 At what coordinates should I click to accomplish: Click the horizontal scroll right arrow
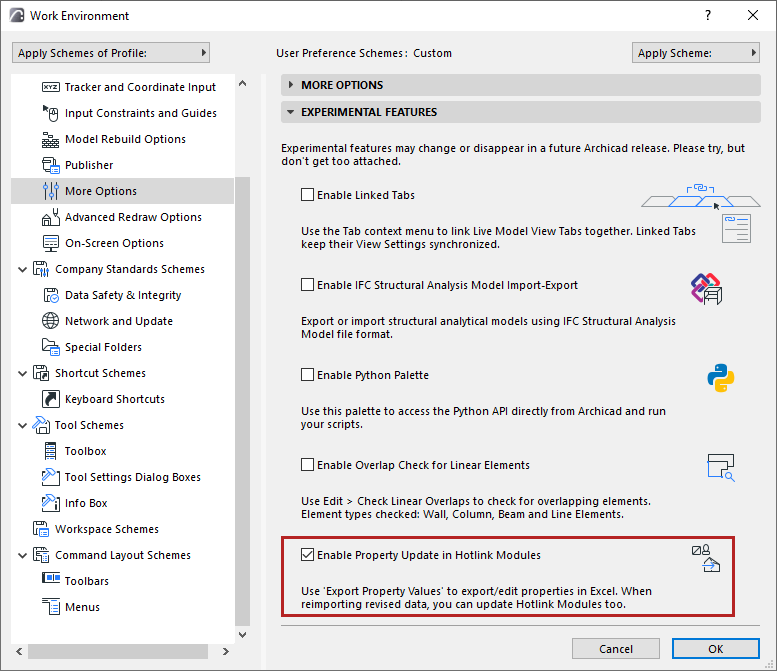pyautogui.click(x=225, y=651)
